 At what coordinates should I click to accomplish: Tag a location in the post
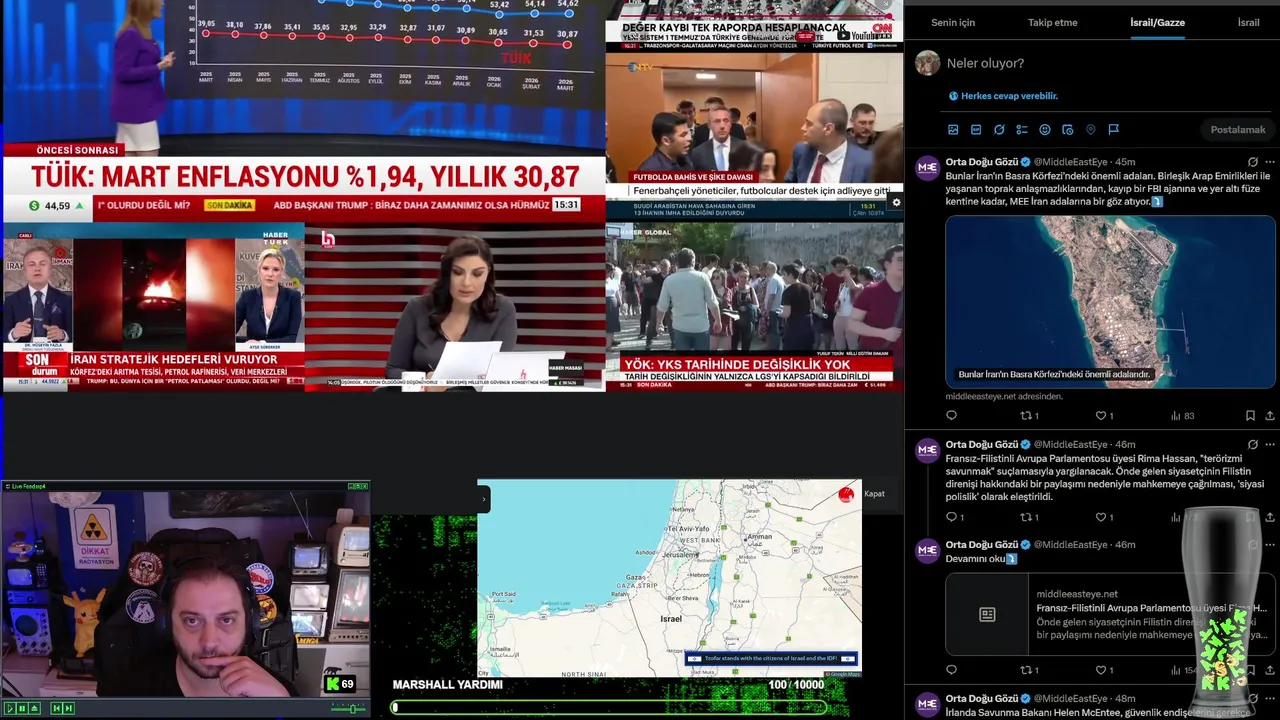[x=1091, y=130]
